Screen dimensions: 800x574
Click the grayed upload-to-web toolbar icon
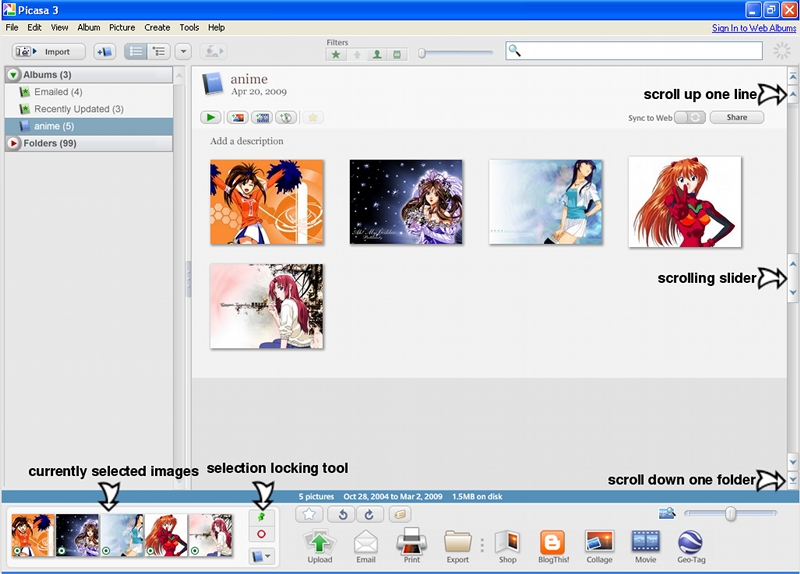point(213,52)
